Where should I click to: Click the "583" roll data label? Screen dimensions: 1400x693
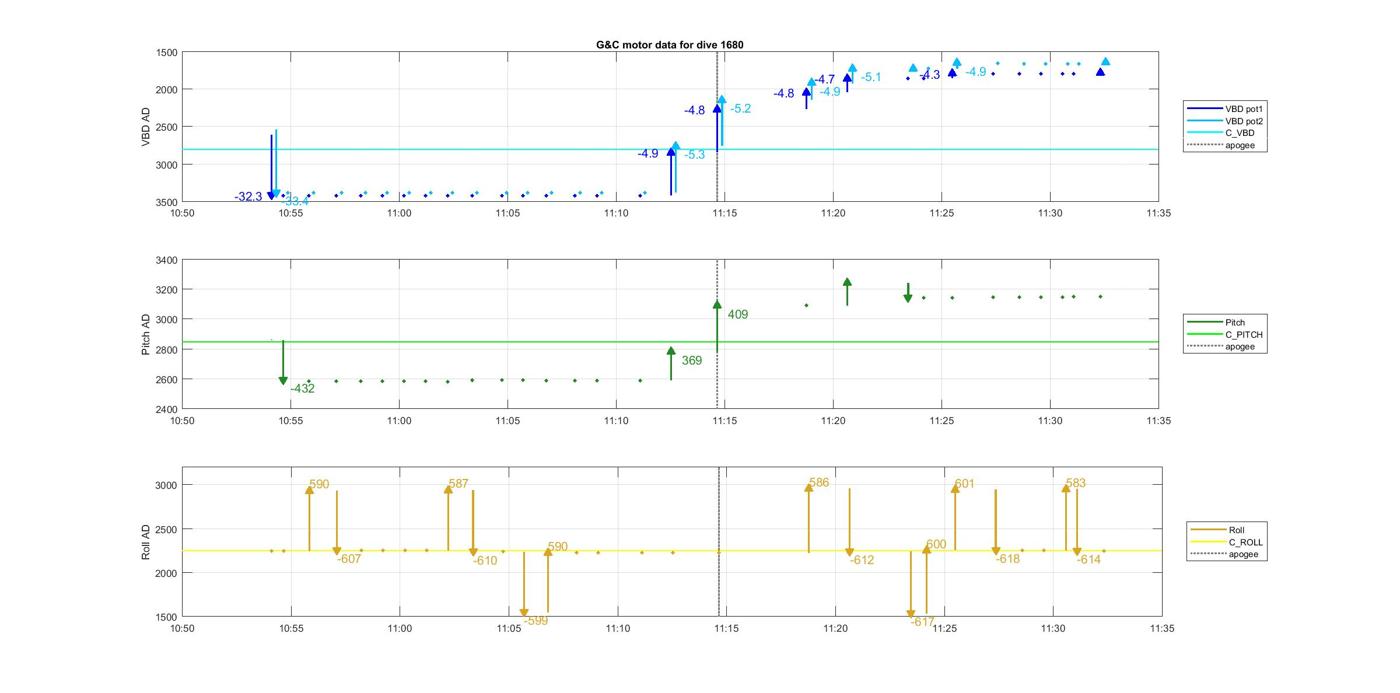1076,484
